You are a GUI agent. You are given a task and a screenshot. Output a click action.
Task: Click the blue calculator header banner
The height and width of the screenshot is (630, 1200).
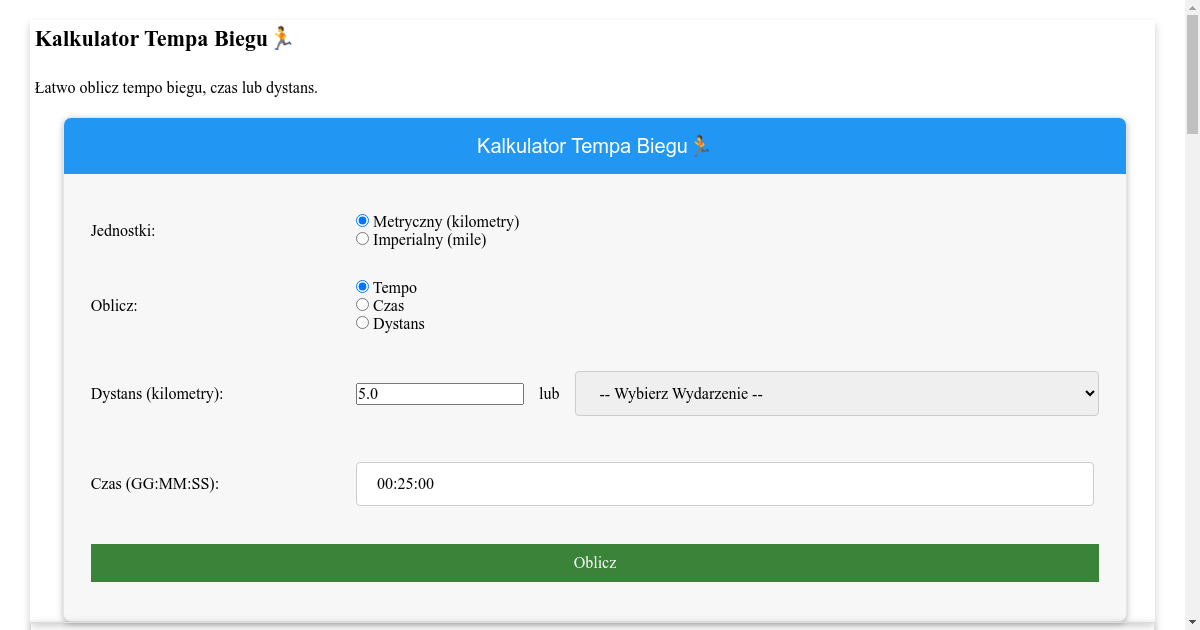coord(595,145)
